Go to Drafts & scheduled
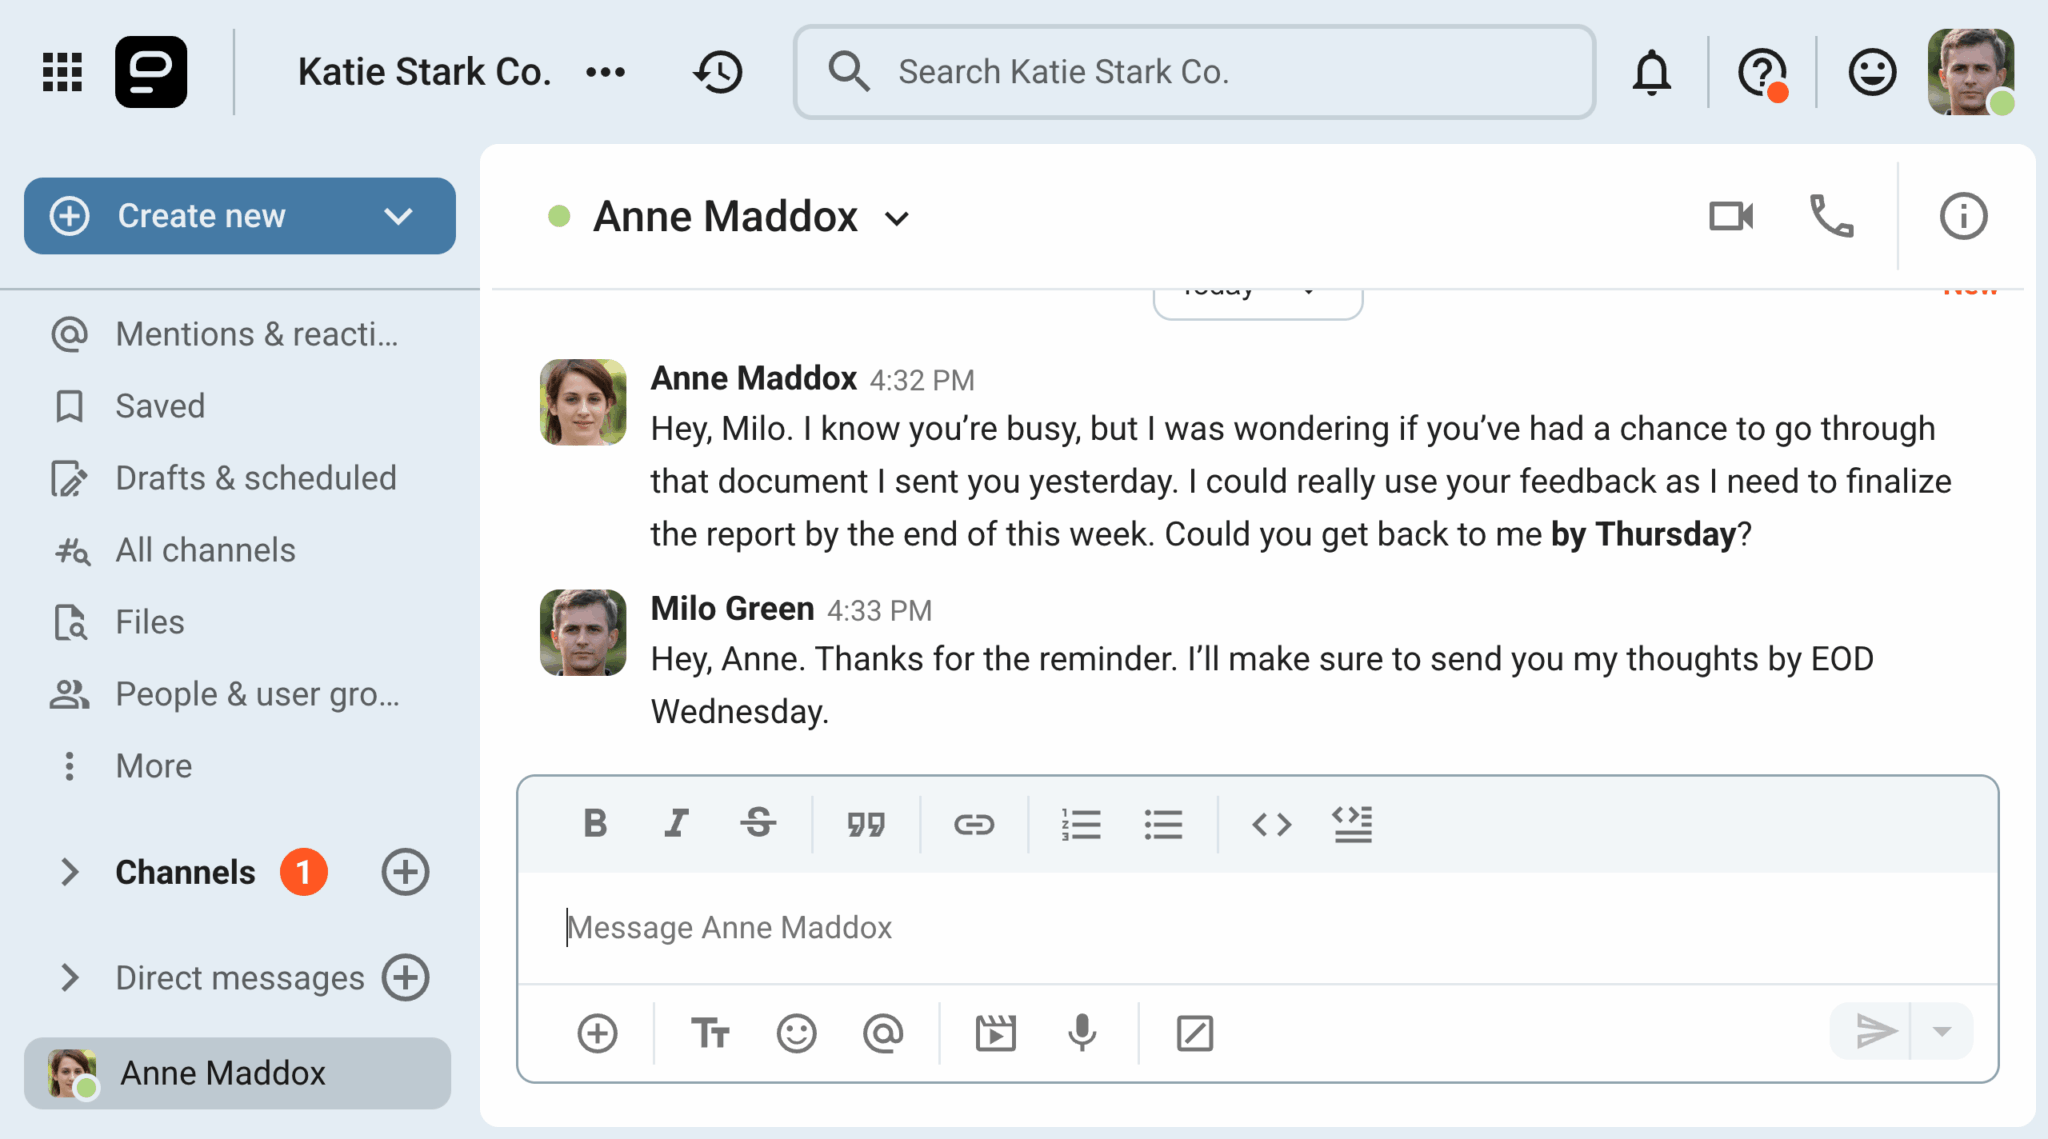Image resolution: width=2048 pixels, height=1139 pixels. tap(255, 478)
